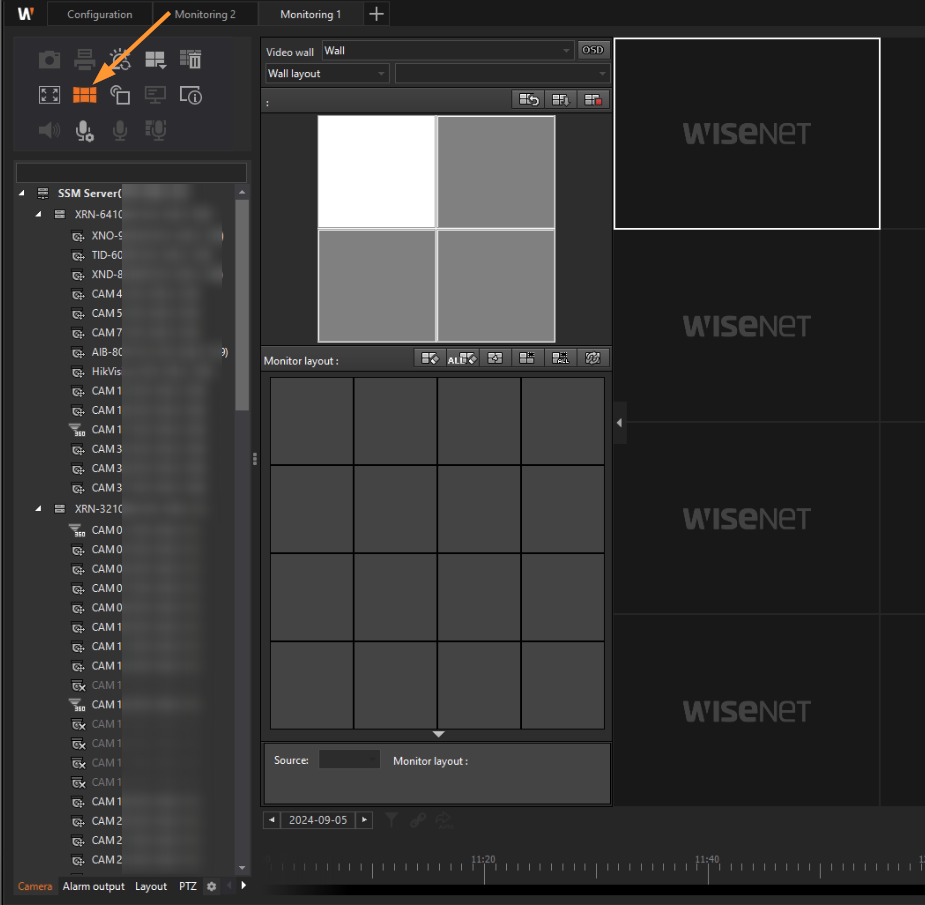Screen dimensions: 925x905
Task: Open the 'Wall layout' dropdown
Action: [327, 74]
